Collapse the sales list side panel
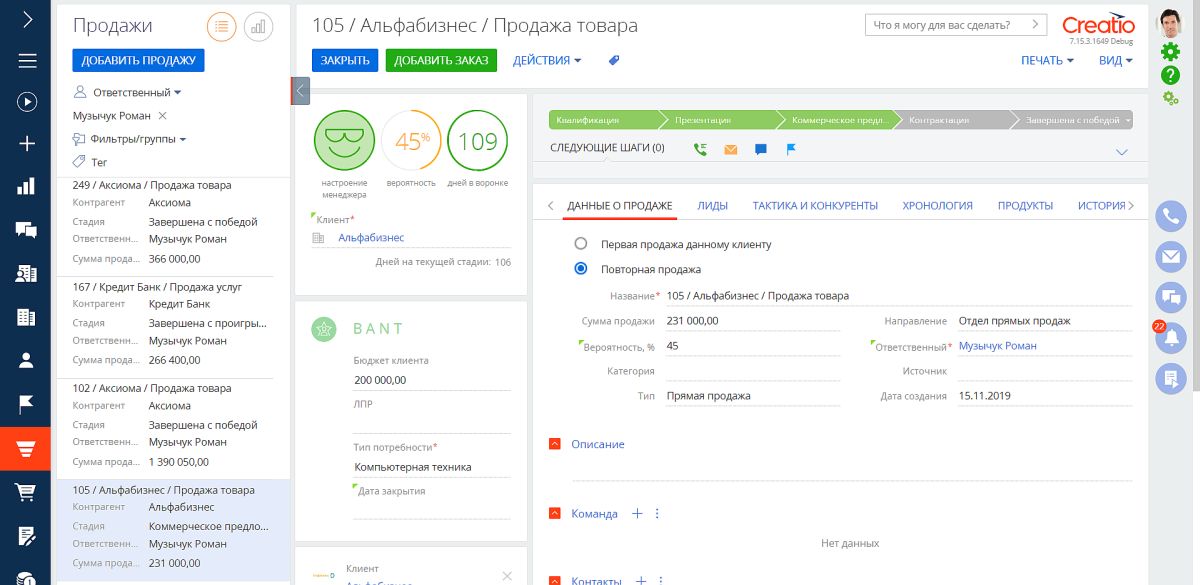 coord(301,91)
